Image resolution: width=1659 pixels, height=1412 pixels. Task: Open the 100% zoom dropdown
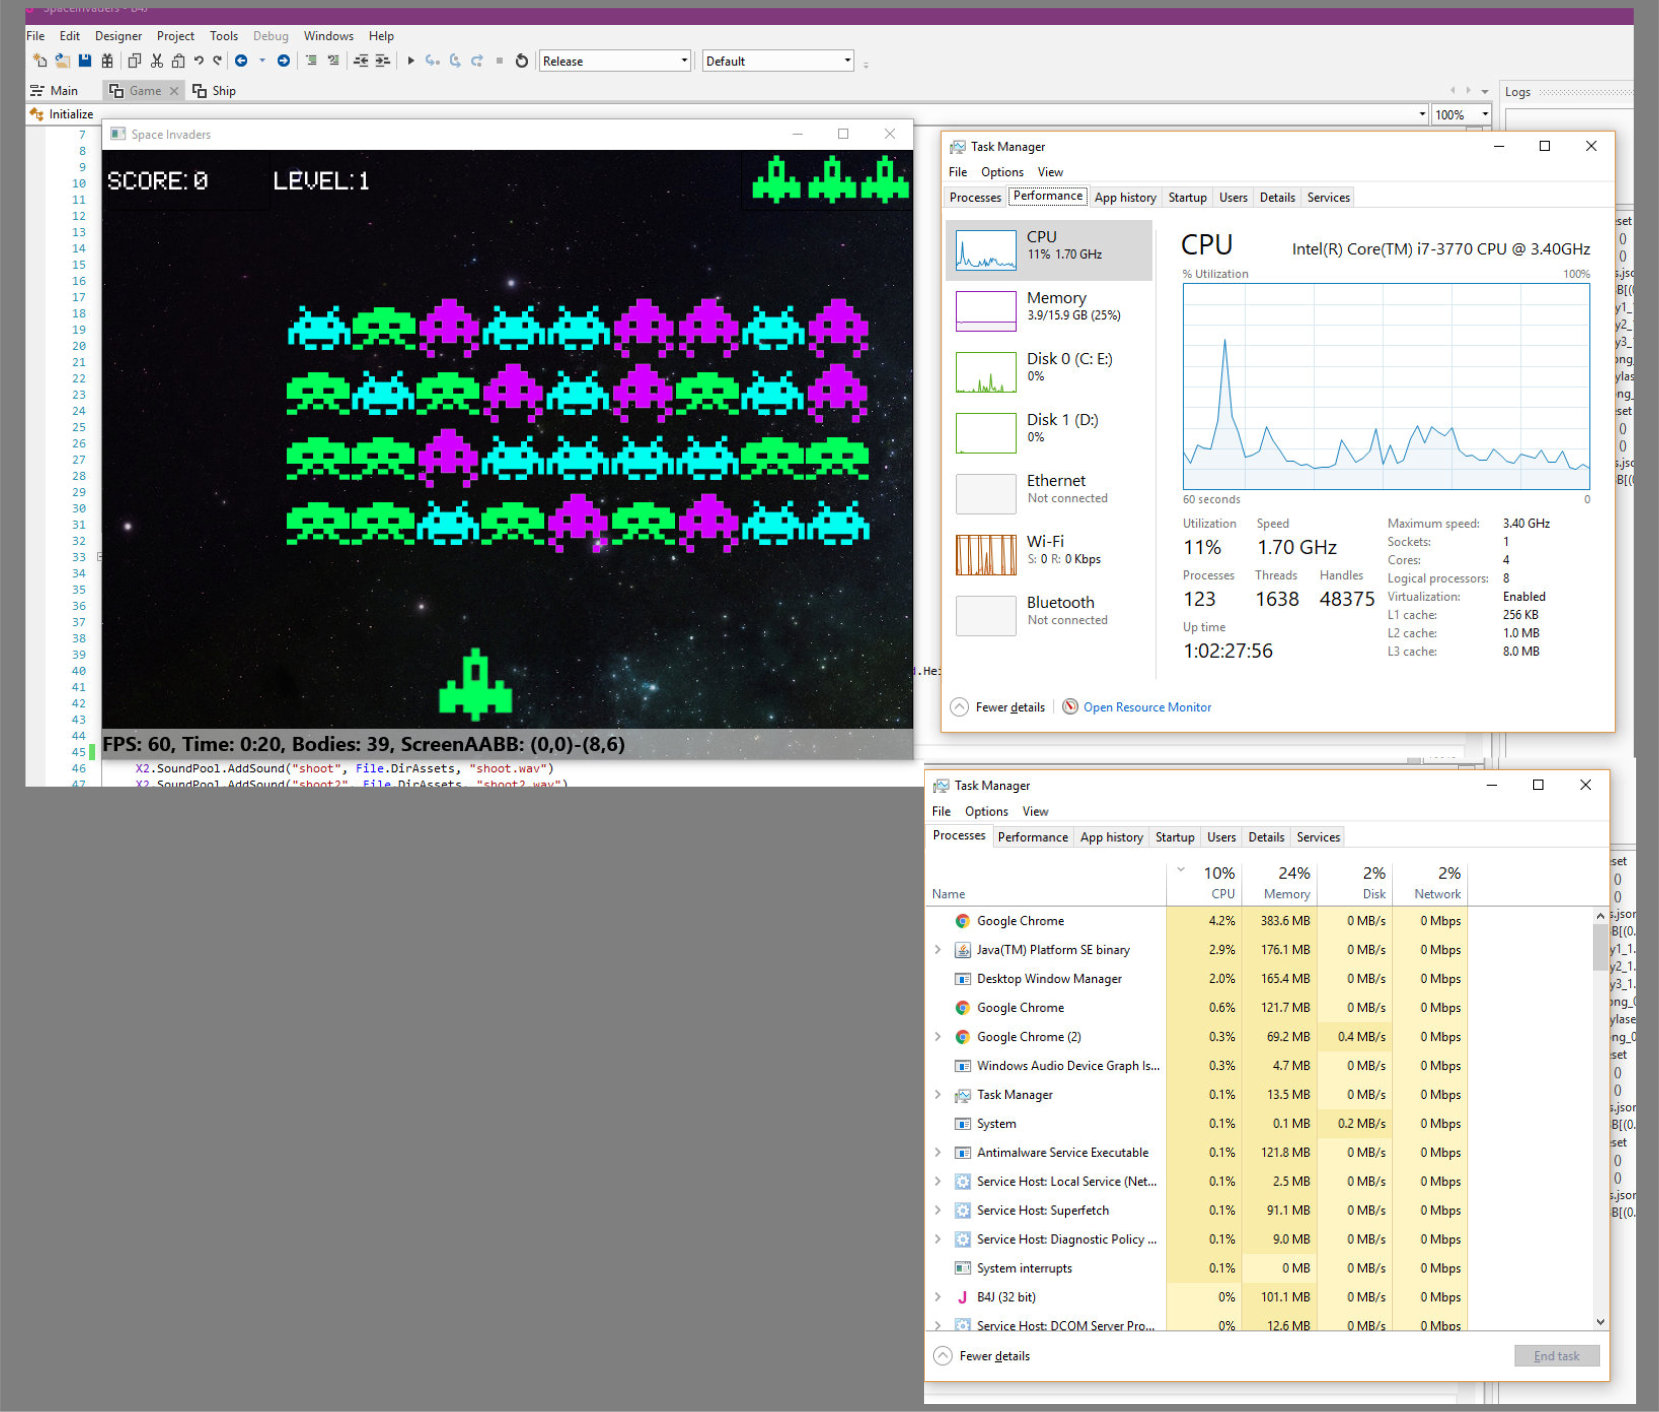click(x=1462, y=115)
